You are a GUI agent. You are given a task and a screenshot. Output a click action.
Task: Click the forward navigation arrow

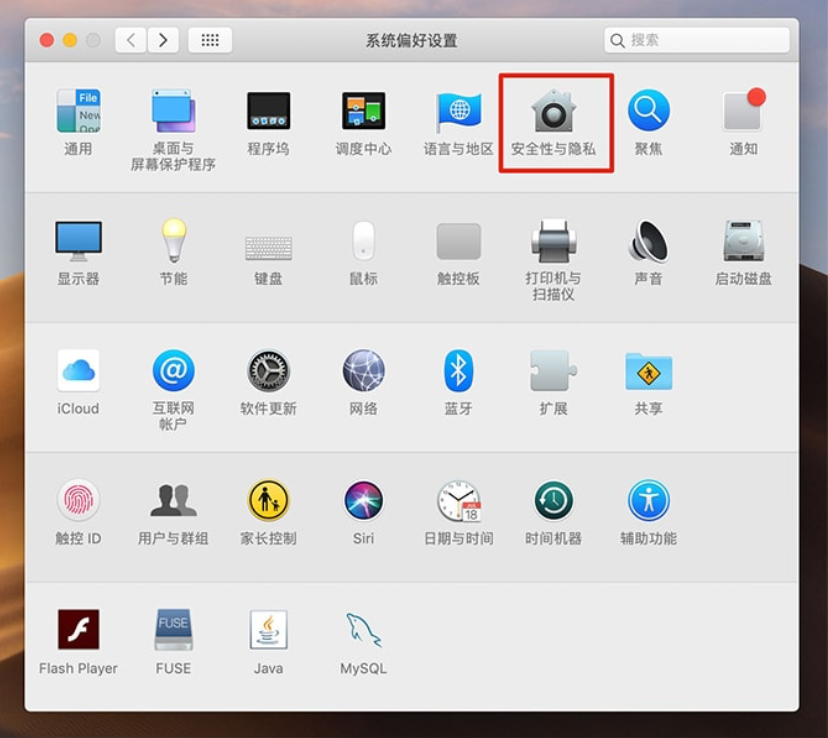click(x=163, y=40)
